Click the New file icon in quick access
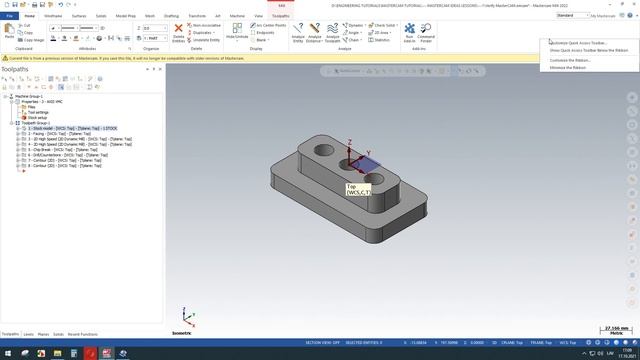The image size is (640, 360). pyautogui.click(x=7, y=5)
